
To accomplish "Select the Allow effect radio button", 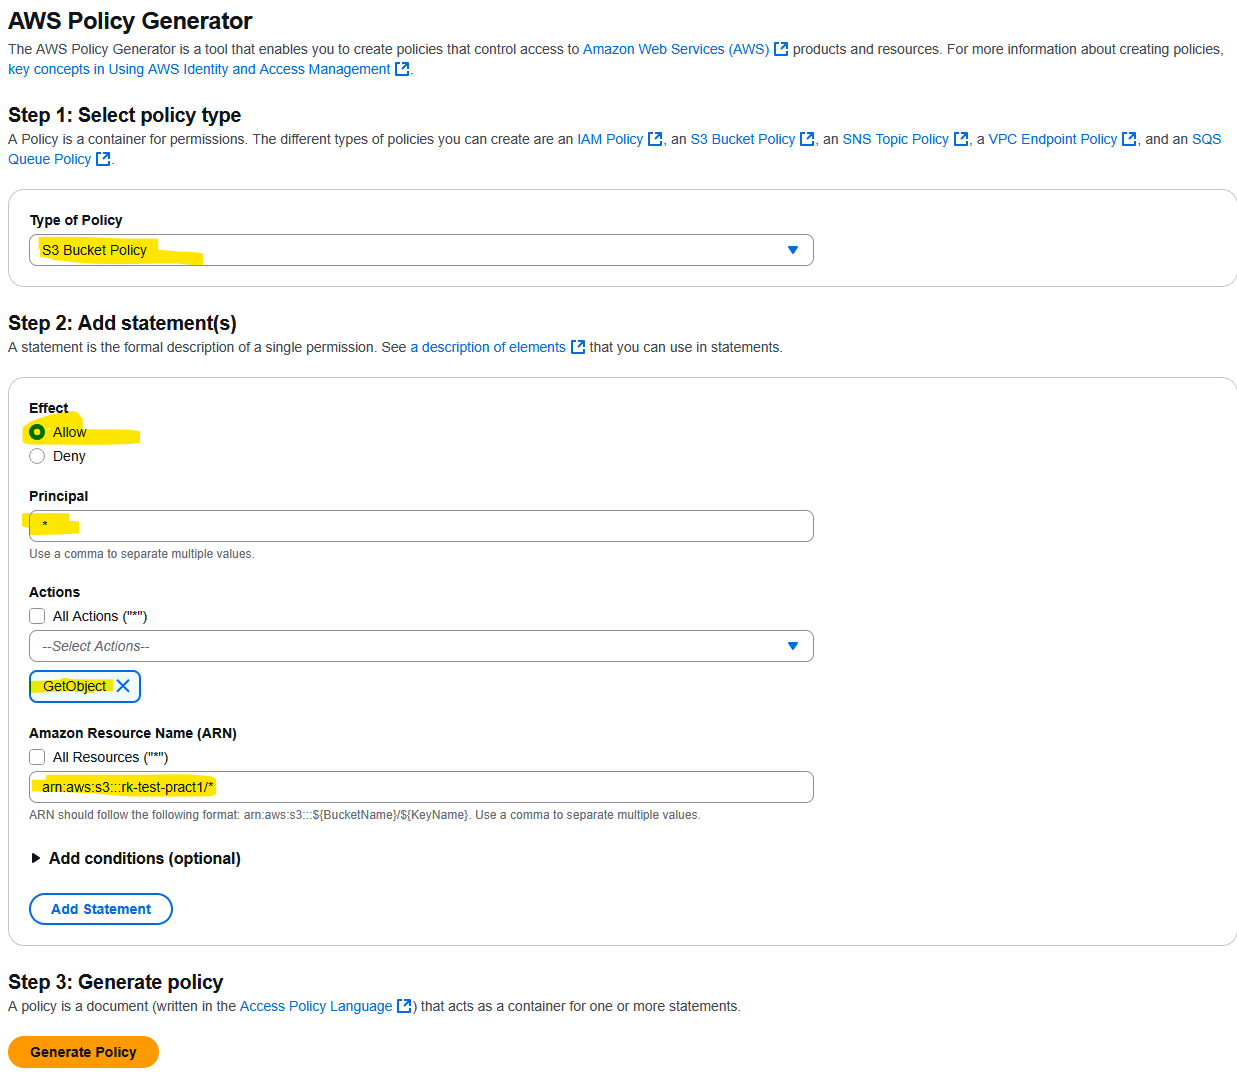I will click(37, 432).
